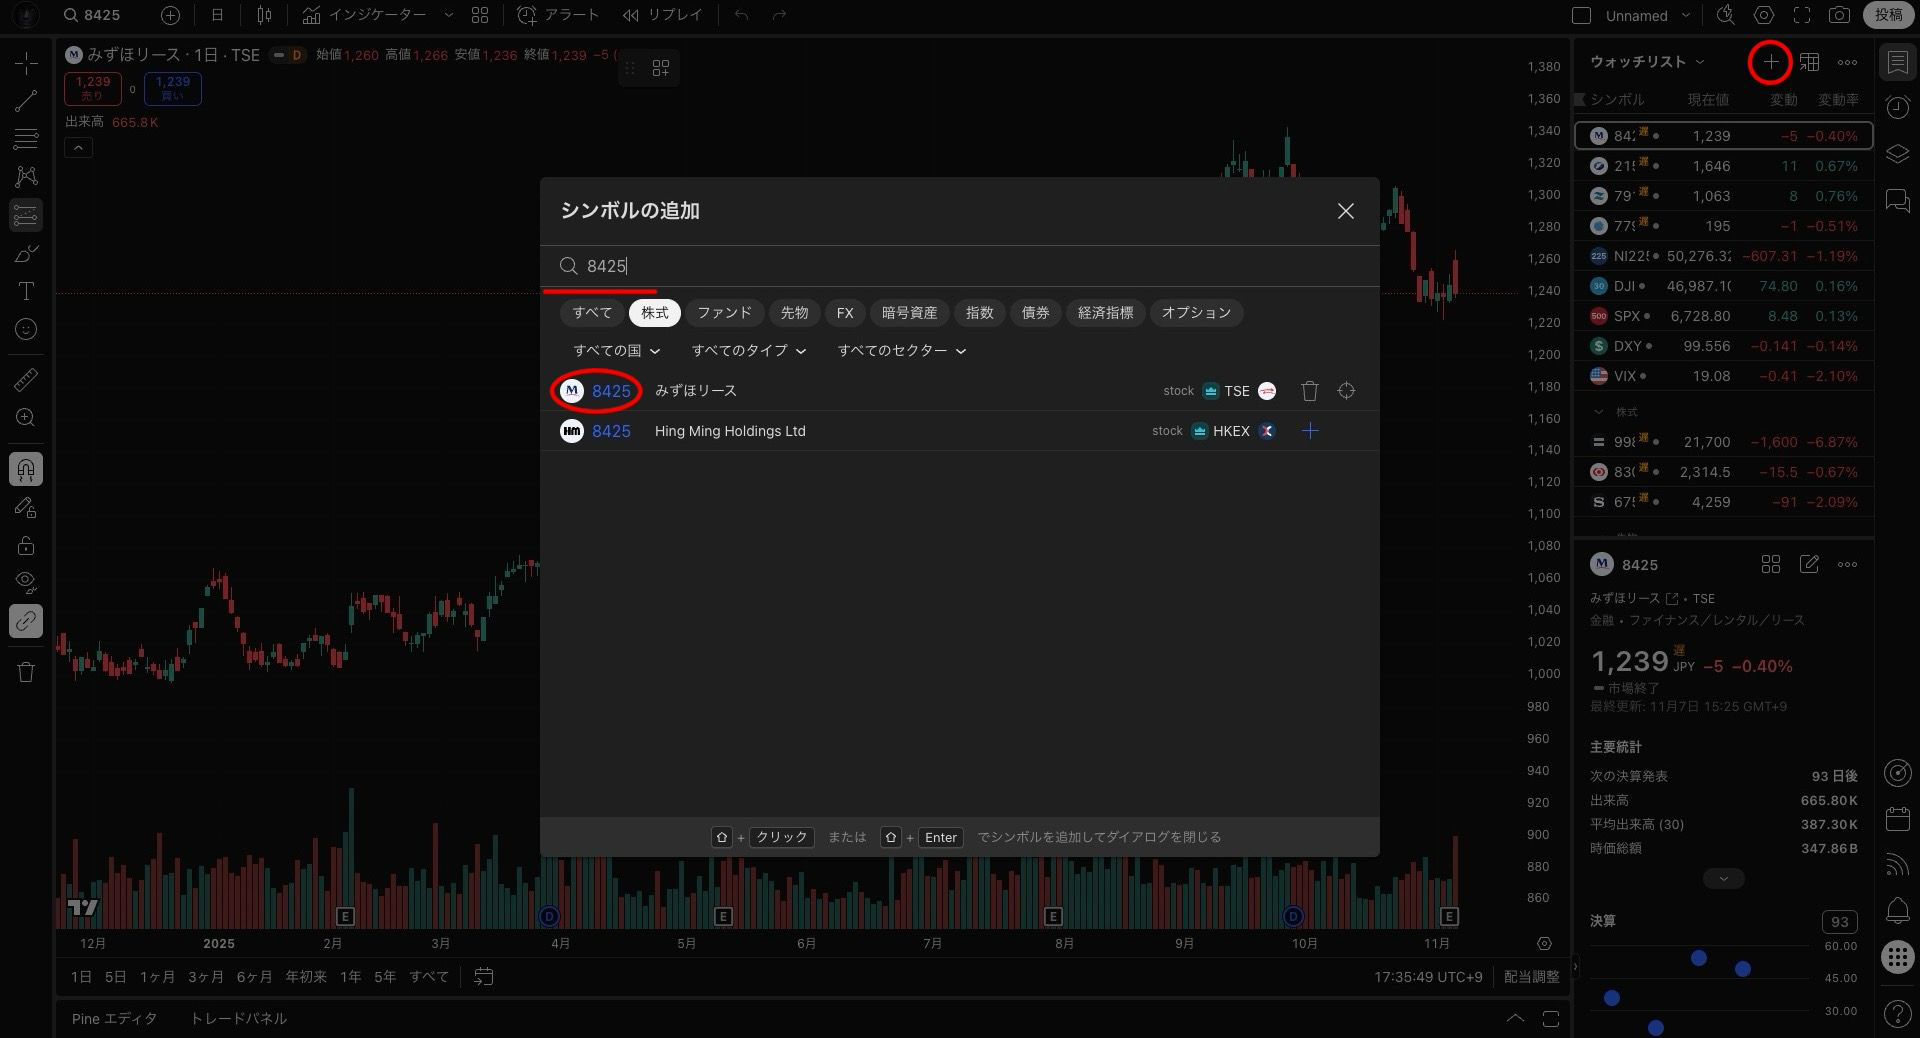Click the symbol search input field

point(960,266)
